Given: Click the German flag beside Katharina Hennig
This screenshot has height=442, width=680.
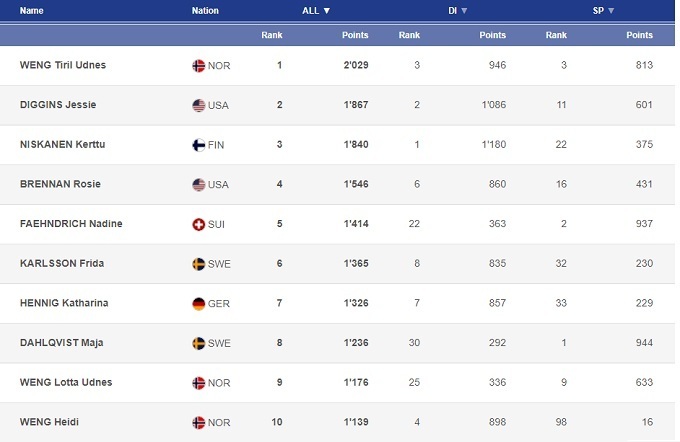Looking at the screenshot, I should [x=198, y=304].
